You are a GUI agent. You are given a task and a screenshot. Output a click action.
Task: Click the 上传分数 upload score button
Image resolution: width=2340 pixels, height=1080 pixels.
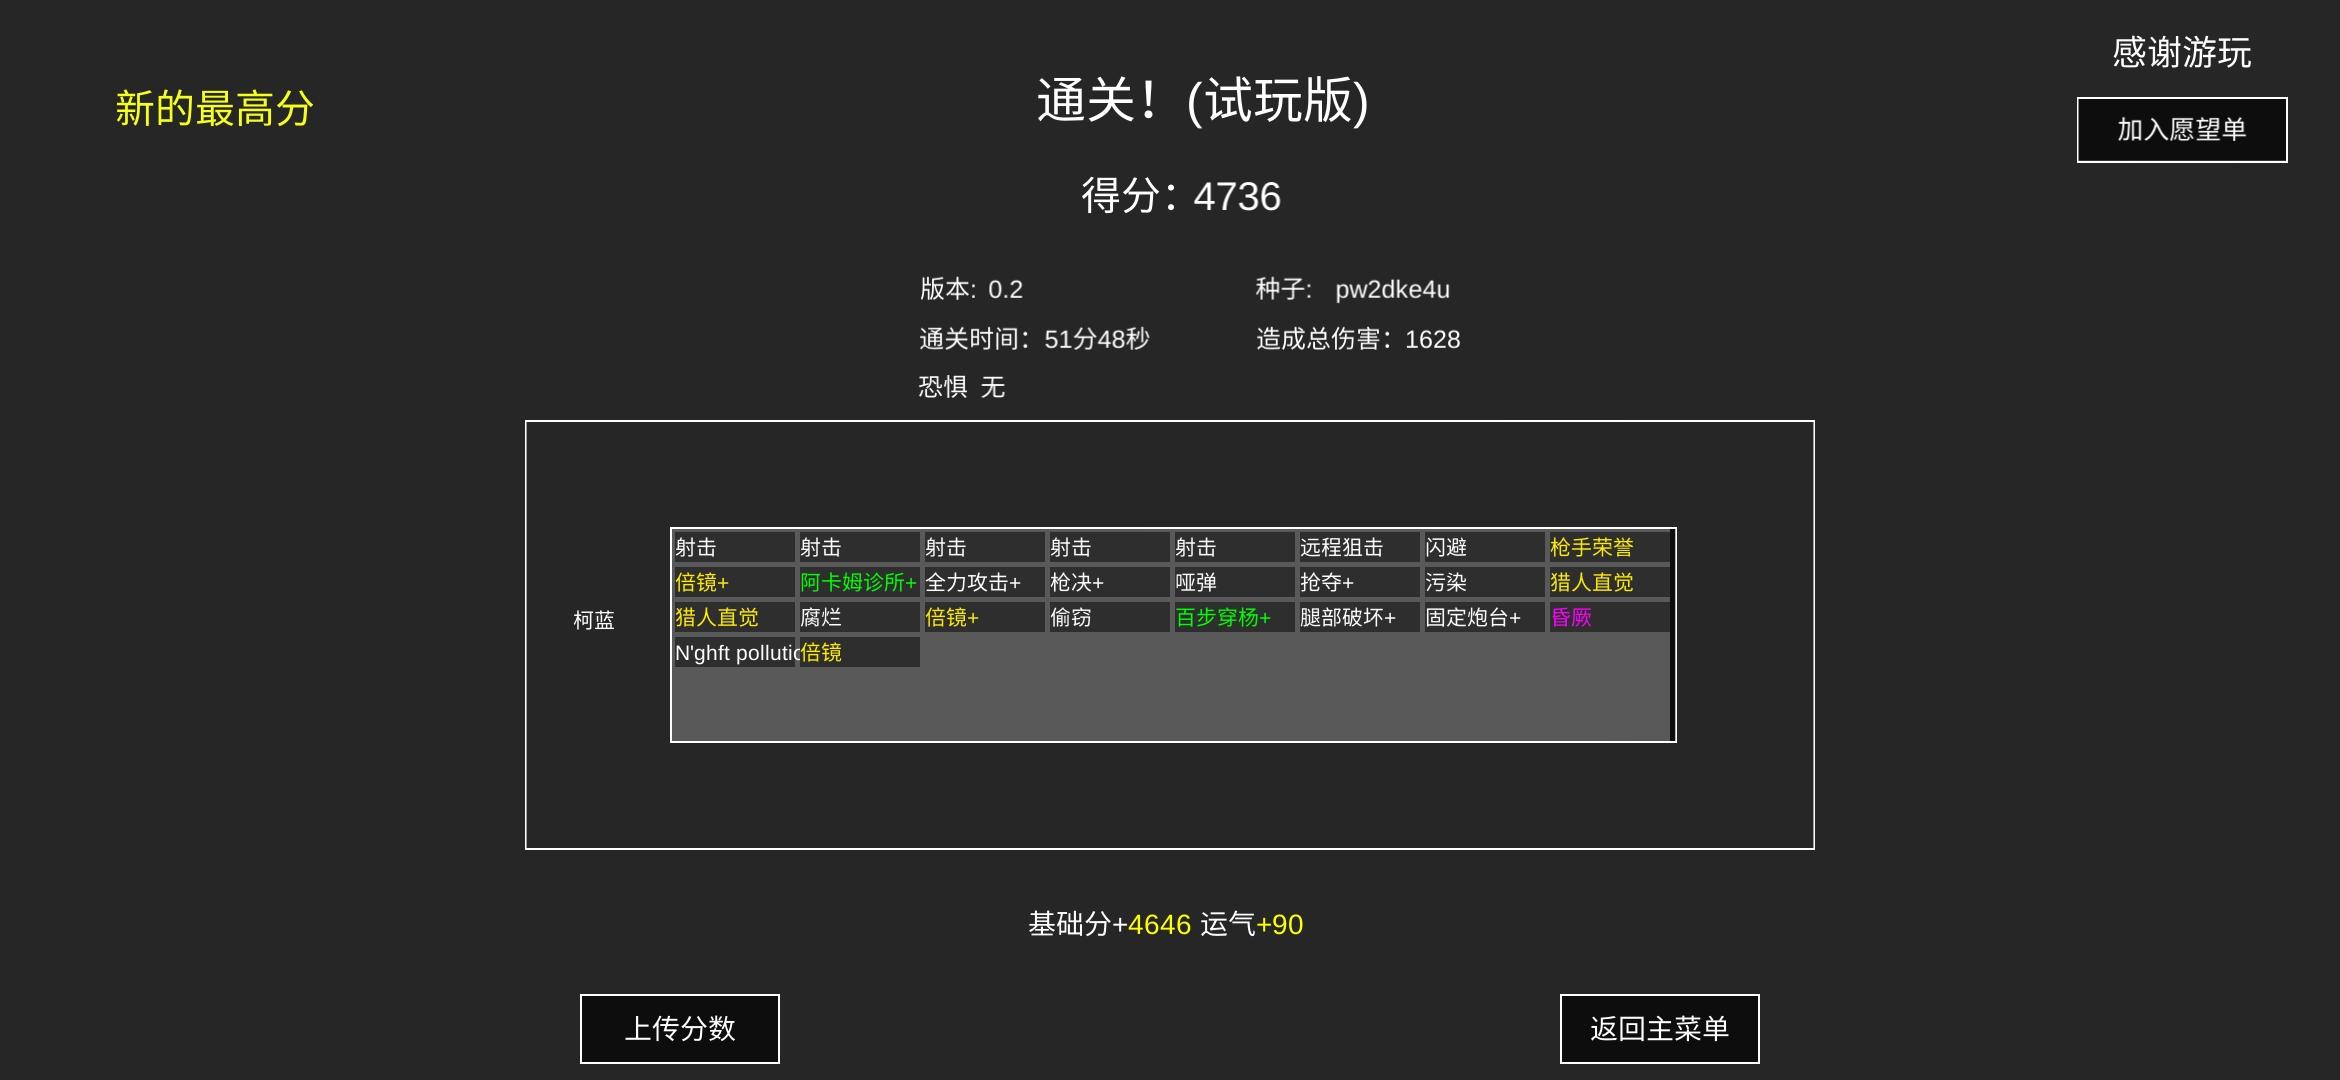[680, 1028]
